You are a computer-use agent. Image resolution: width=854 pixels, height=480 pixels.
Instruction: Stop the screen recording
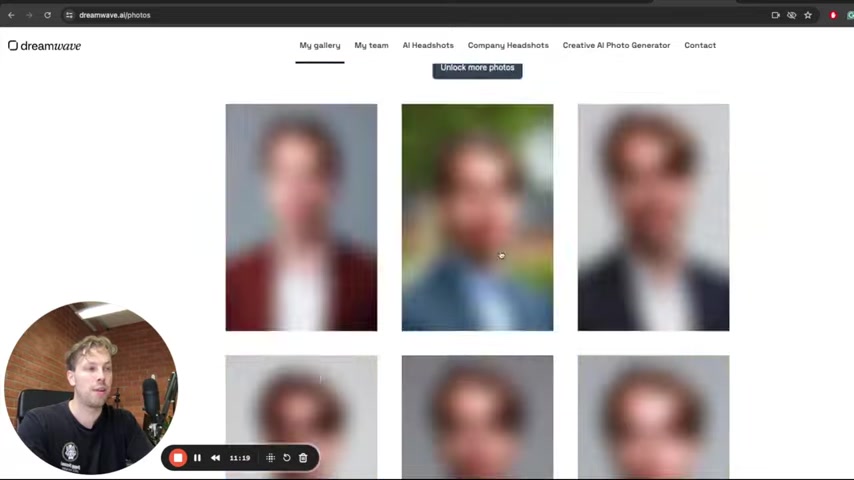pos(178,458)
